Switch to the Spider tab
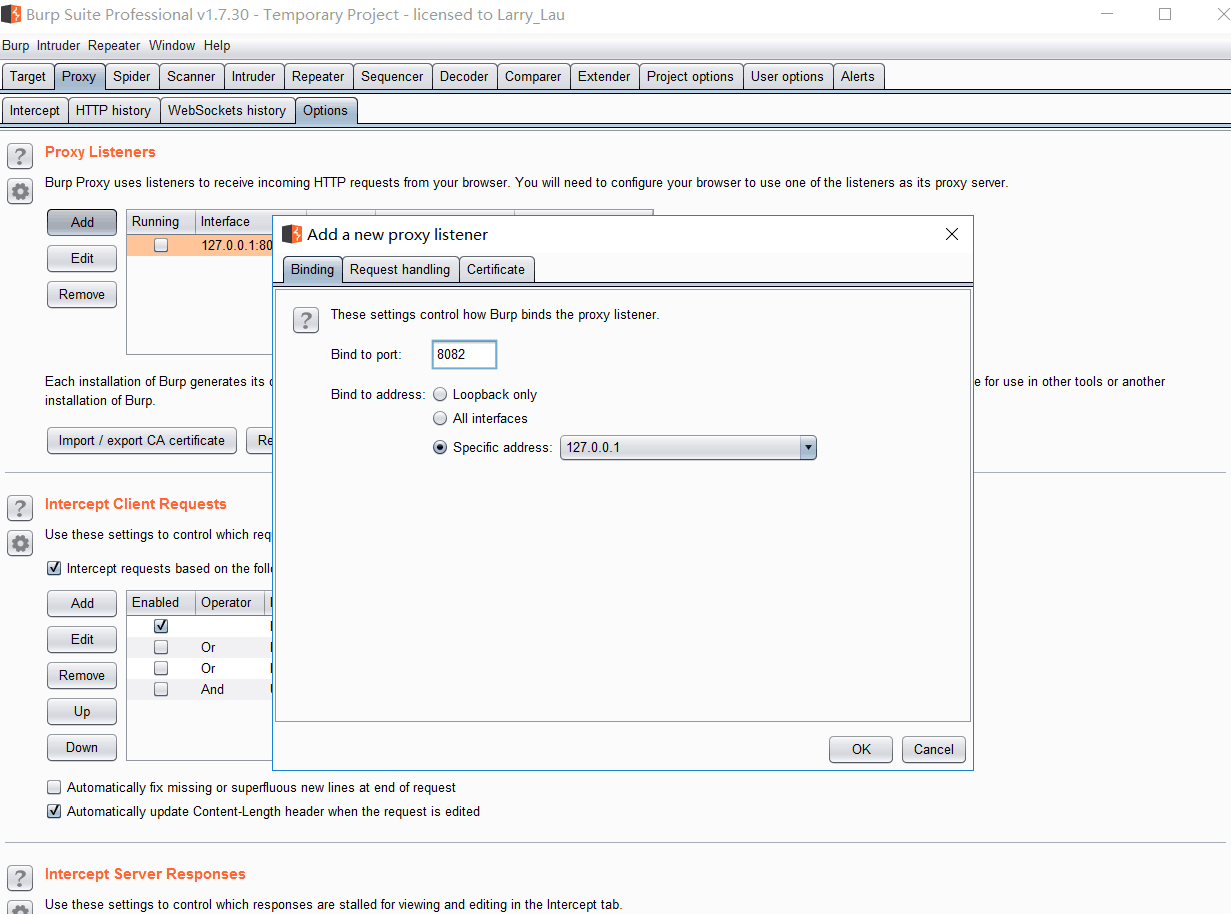 pyautogui.click(x=131, y=76)
